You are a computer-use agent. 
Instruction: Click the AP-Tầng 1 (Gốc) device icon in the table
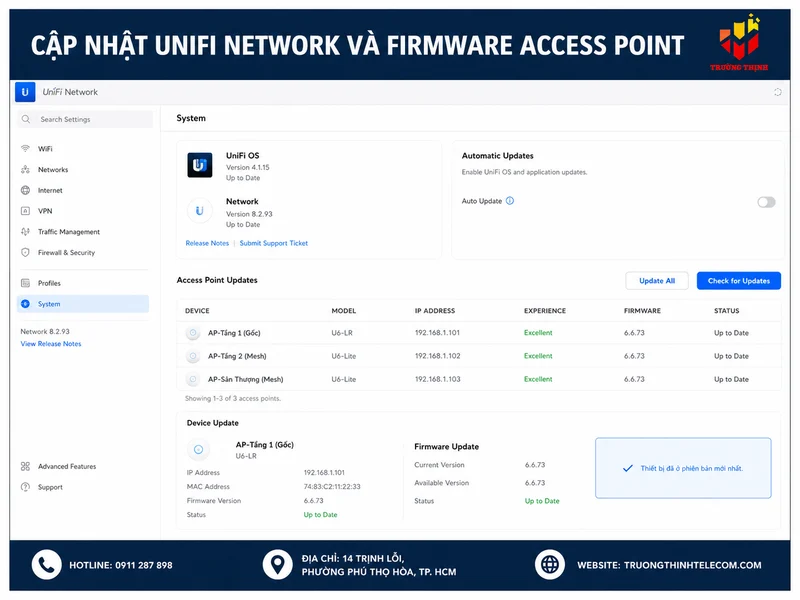click(x=193, y=333)
